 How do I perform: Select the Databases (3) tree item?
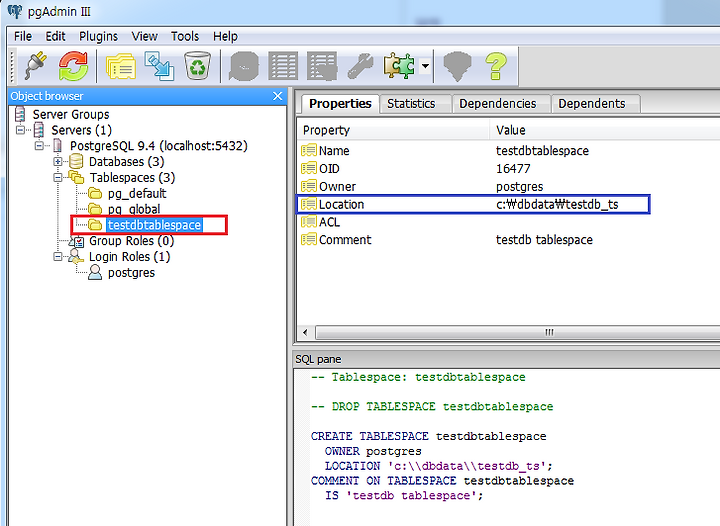click(x=126, y=162)
